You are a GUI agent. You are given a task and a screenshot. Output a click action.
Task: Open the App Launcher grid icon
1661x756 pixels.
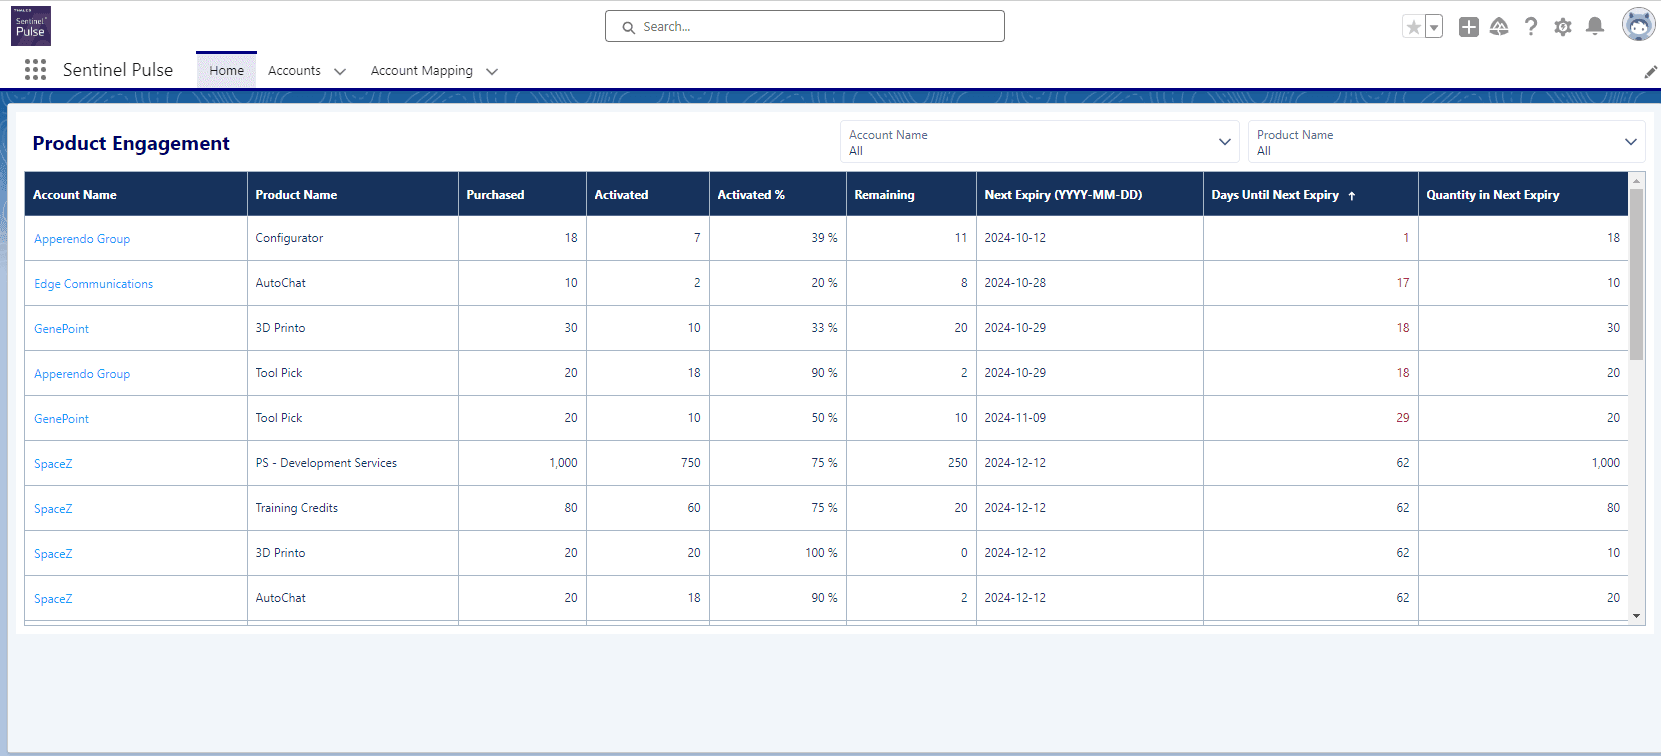(x=35, y=69)
